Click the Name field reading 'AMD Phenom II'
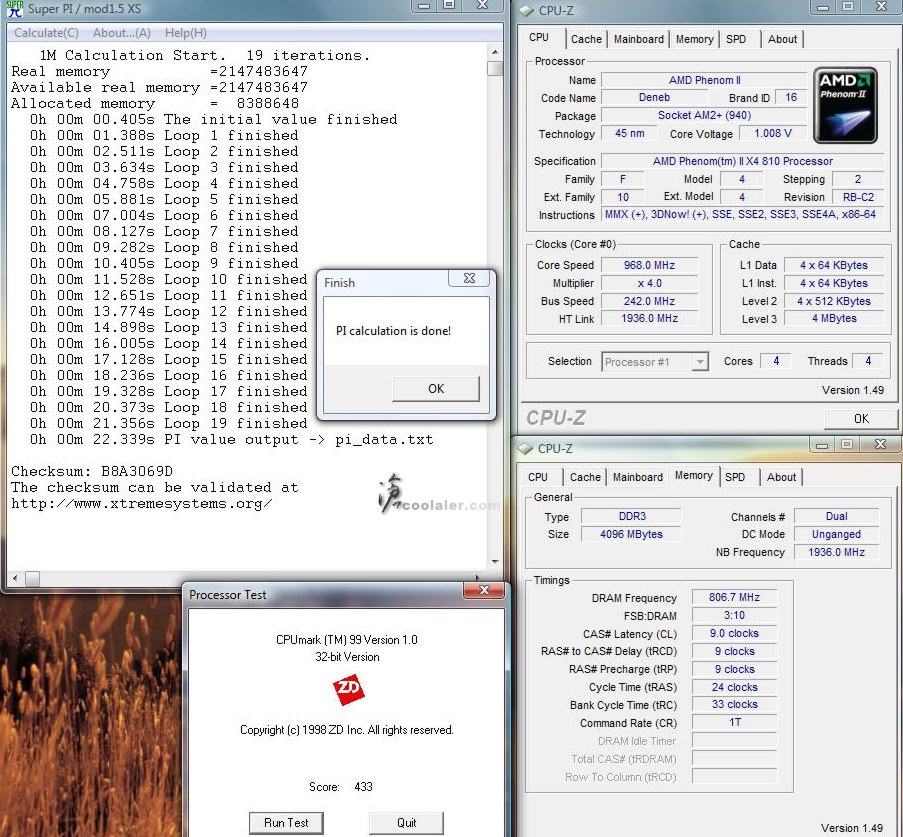903x837 pixels. click(704, 80)
